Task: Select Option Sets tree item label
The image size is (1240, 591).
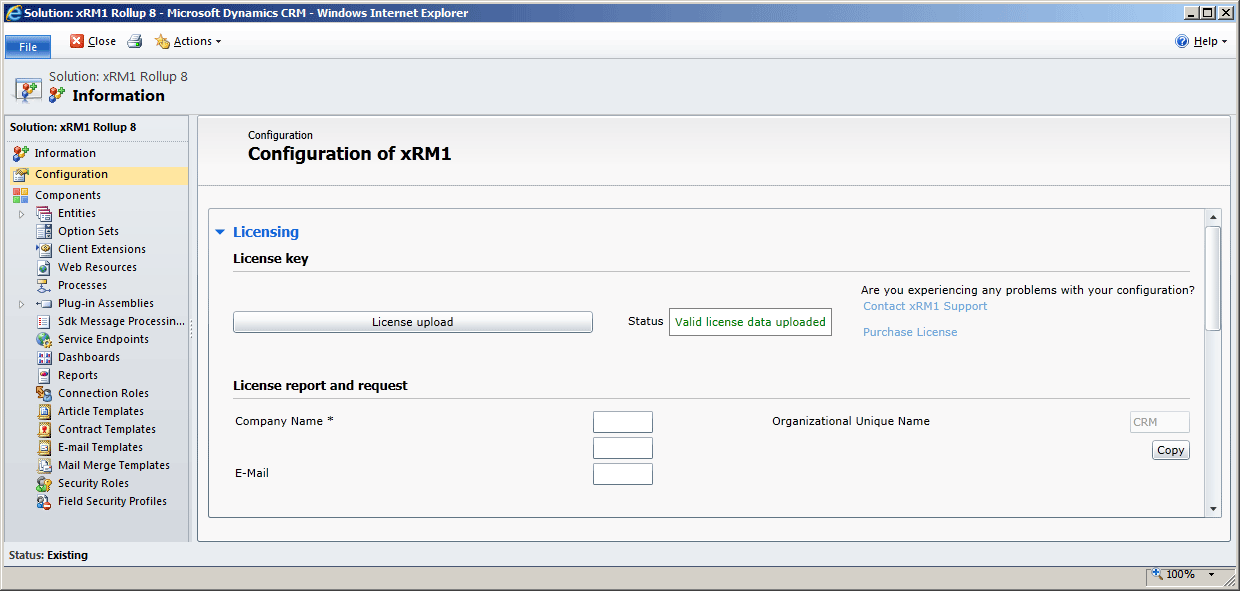Action: coord(88,231)
